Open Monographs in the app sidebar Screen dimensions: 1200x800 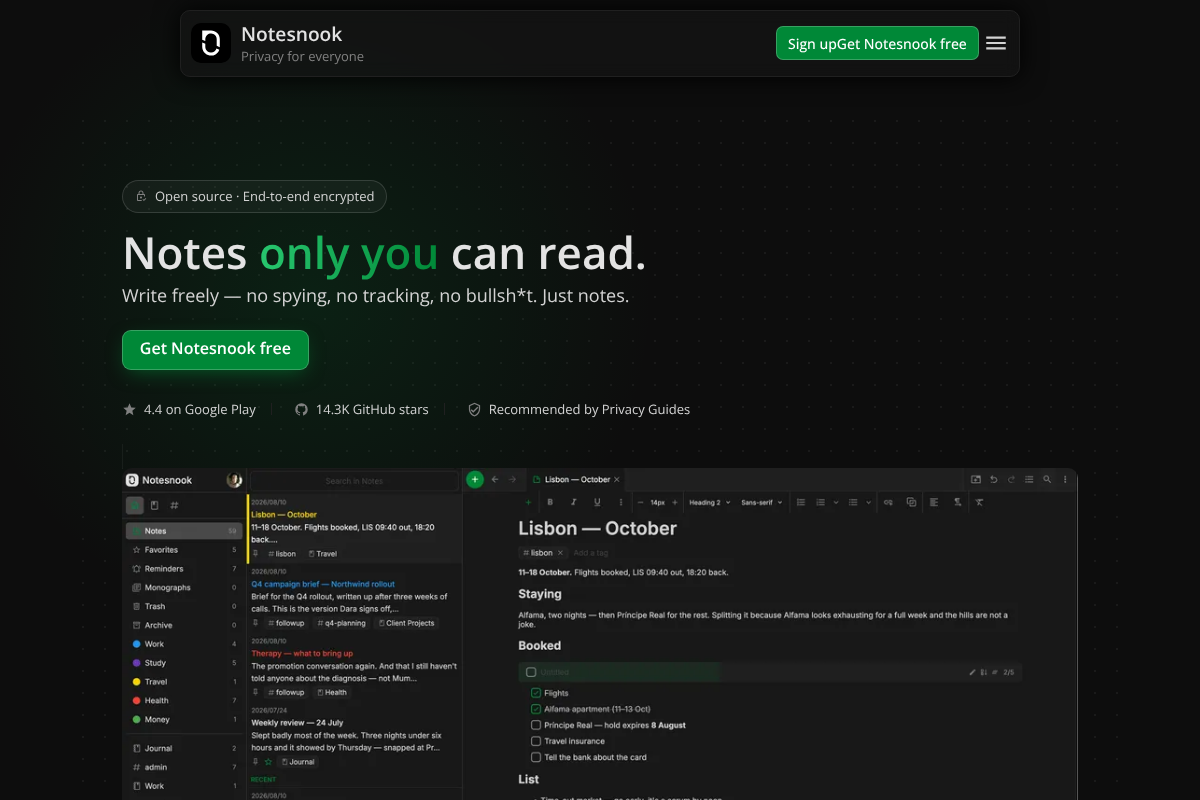point(182,588)
